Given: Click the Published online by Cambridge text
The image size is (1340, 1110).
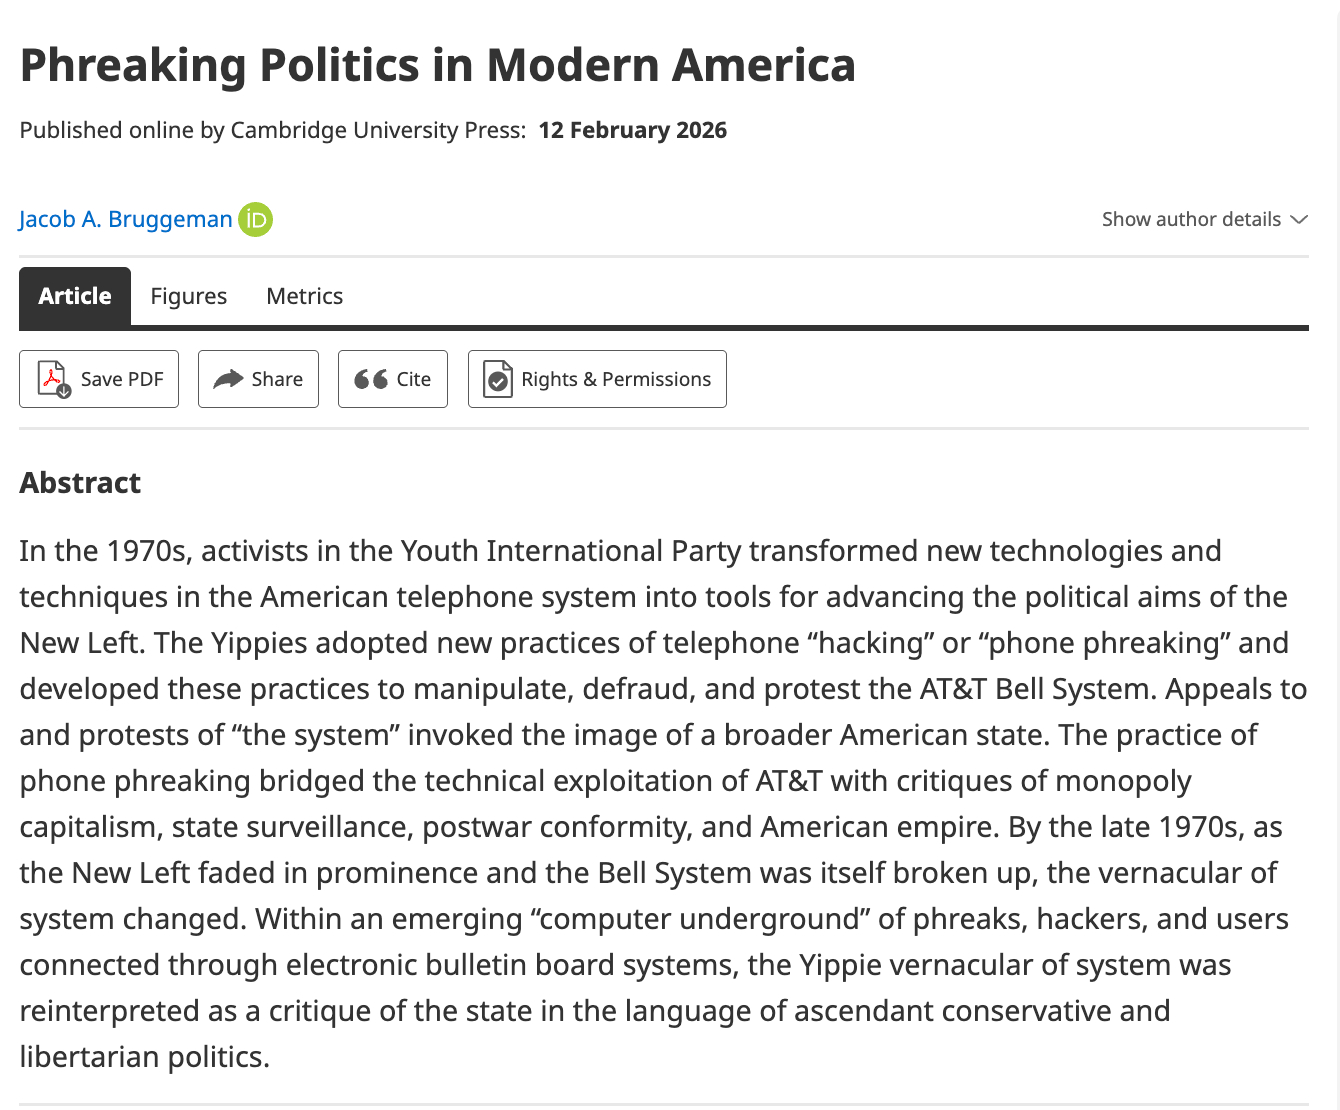Looking at the screenshot, I should [272, 130].
